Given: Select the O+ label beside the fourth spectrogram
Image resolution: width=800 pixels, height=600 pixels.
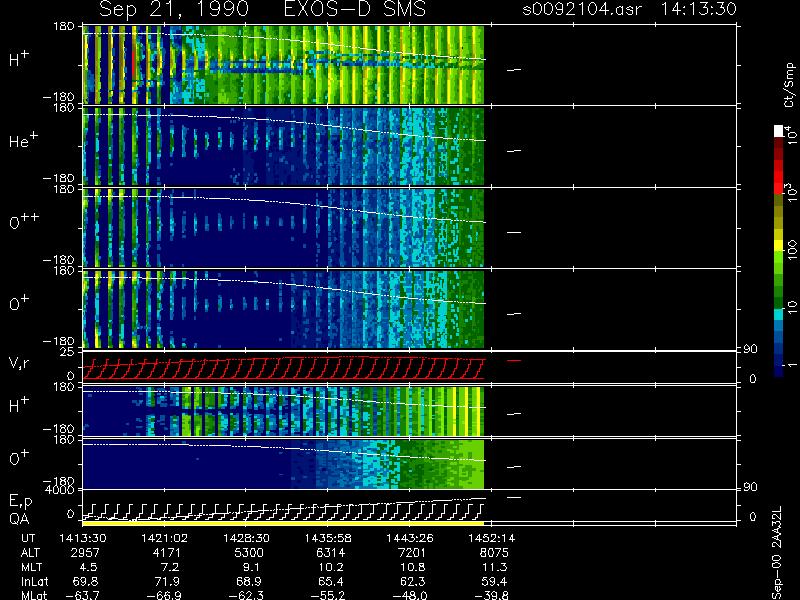Looking at the screenshot, I should tap(19, 303).
